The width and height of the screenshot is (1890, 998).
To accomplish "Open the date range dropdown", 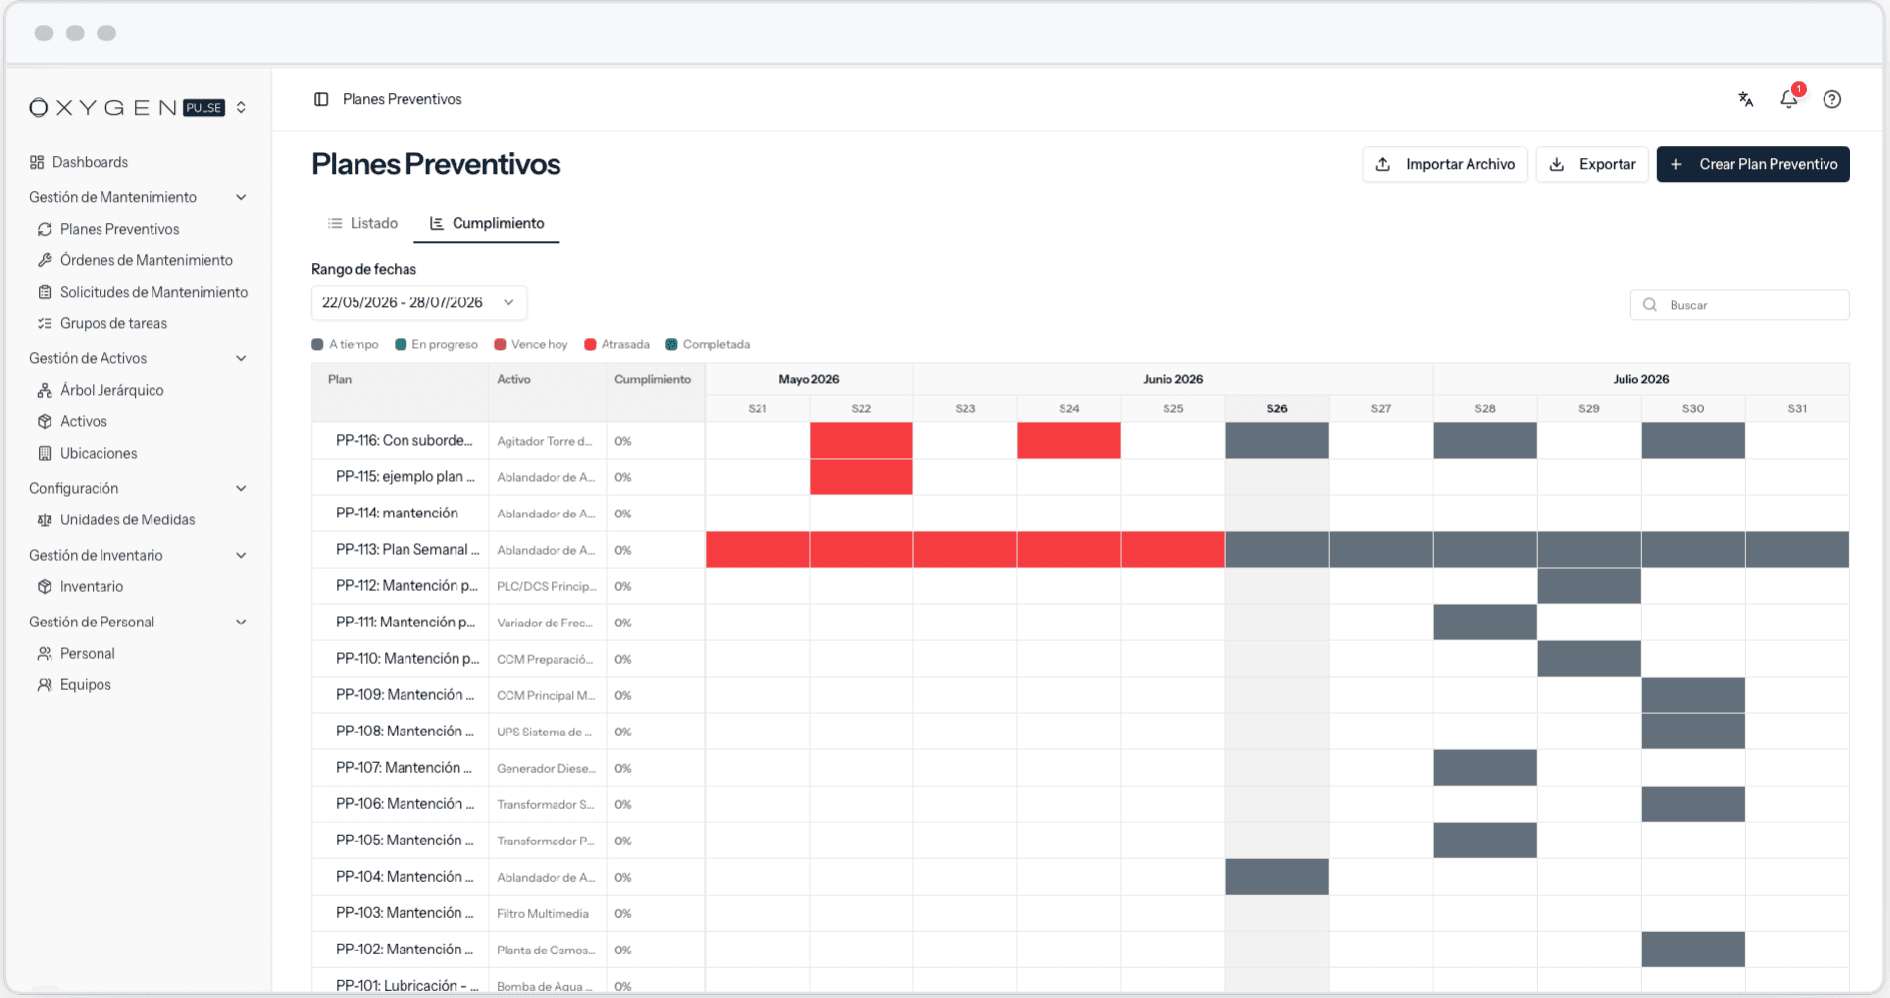I will (x=418, y=302).
